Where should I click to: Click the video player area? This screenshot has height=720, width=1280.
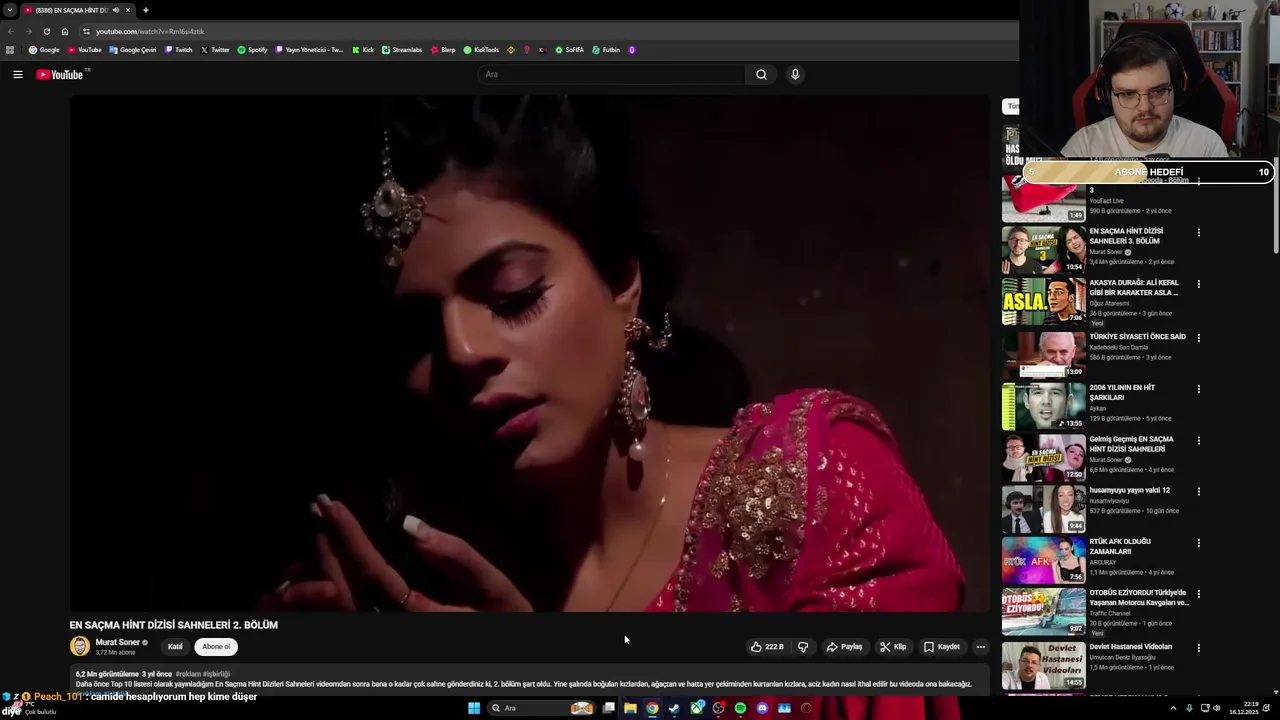tap(529, 353)
